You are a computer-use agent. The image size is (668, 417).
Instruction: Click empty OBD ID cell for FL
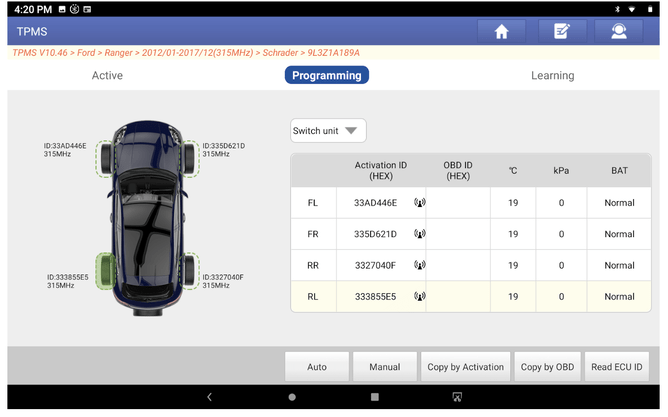458,203
